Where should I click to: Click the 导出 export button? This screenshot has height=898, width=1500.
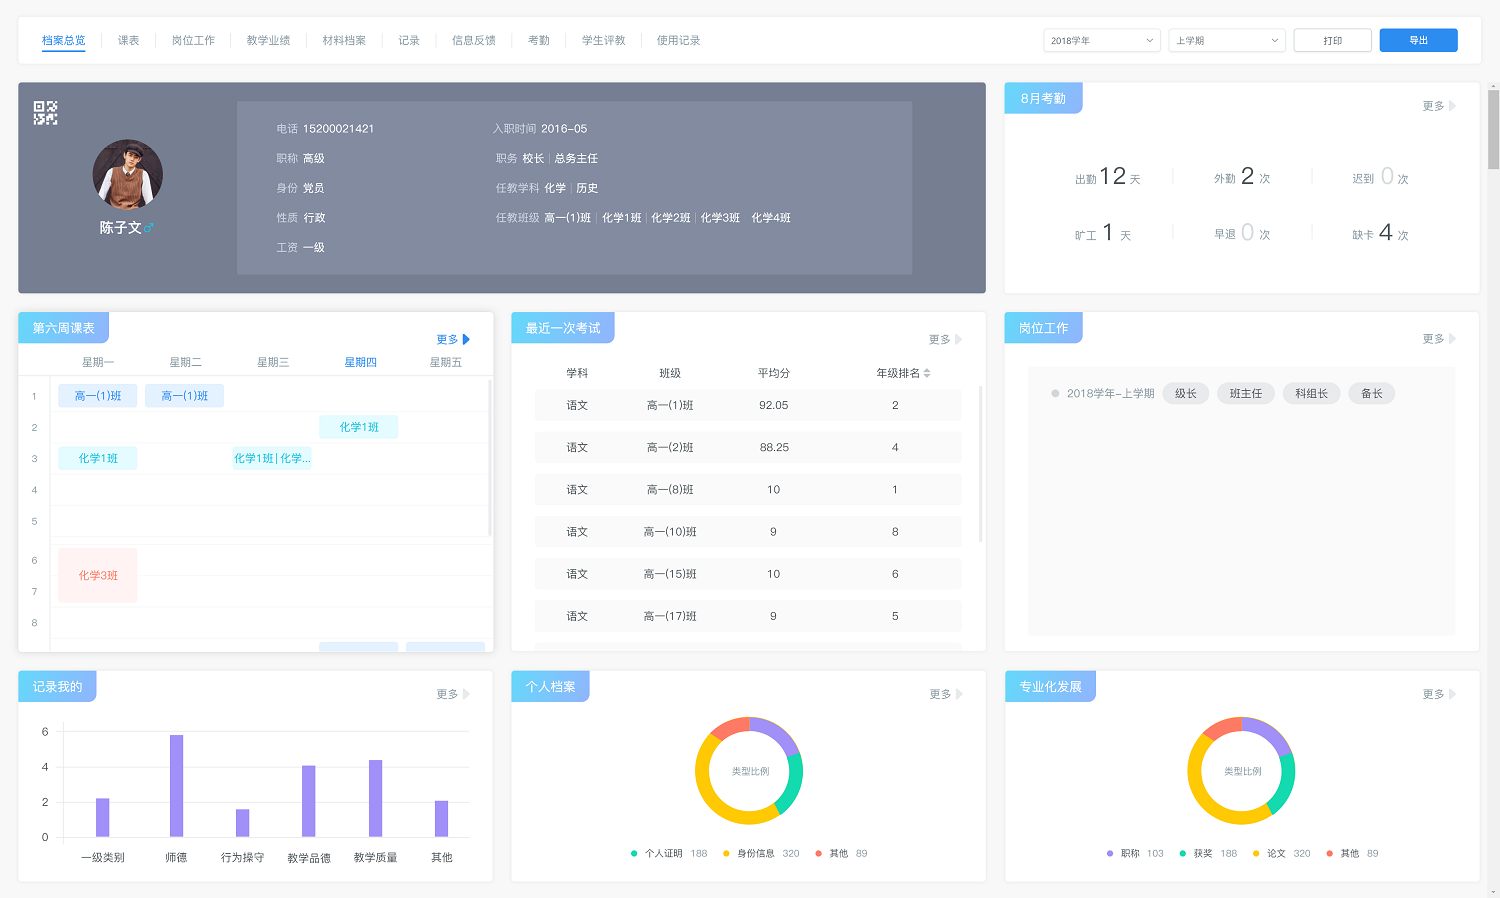point(1418,40)
